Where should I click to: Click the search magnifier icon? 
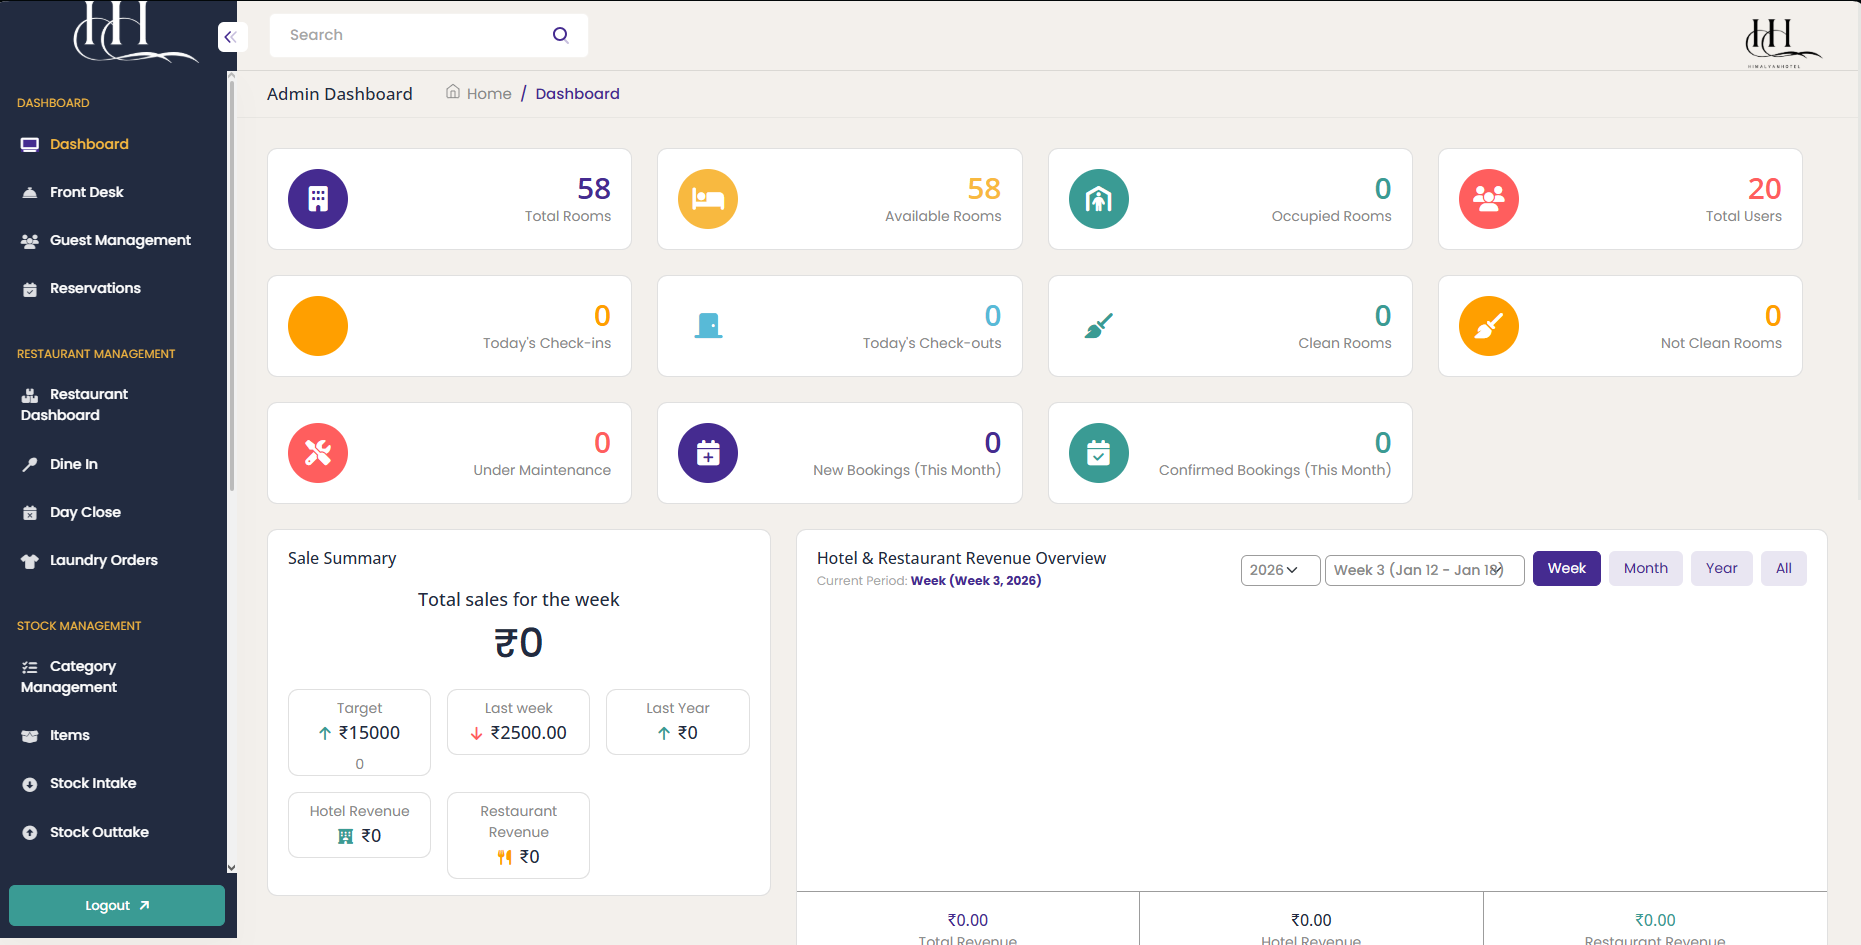click(x=560, y=35)
